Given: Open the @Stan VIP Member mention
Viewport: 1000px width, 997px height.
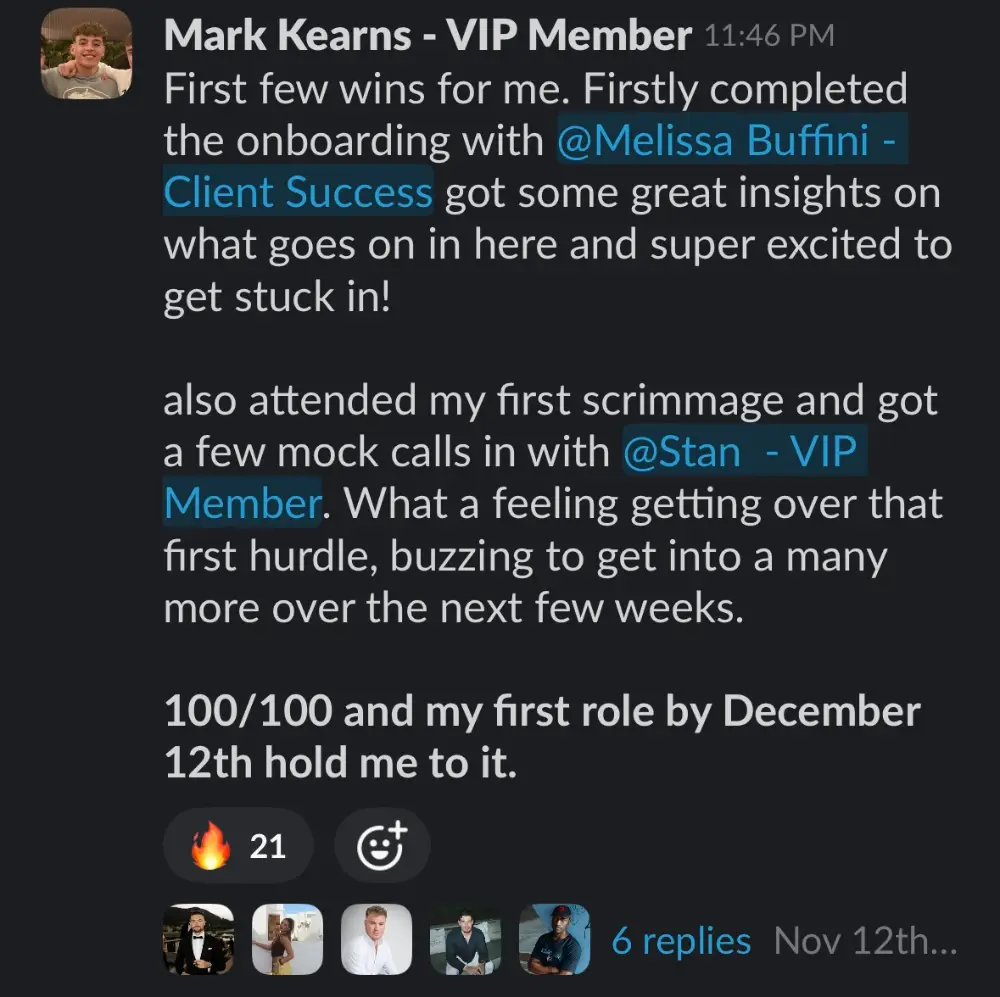Looking at the screenshot, I should point(740,452).
